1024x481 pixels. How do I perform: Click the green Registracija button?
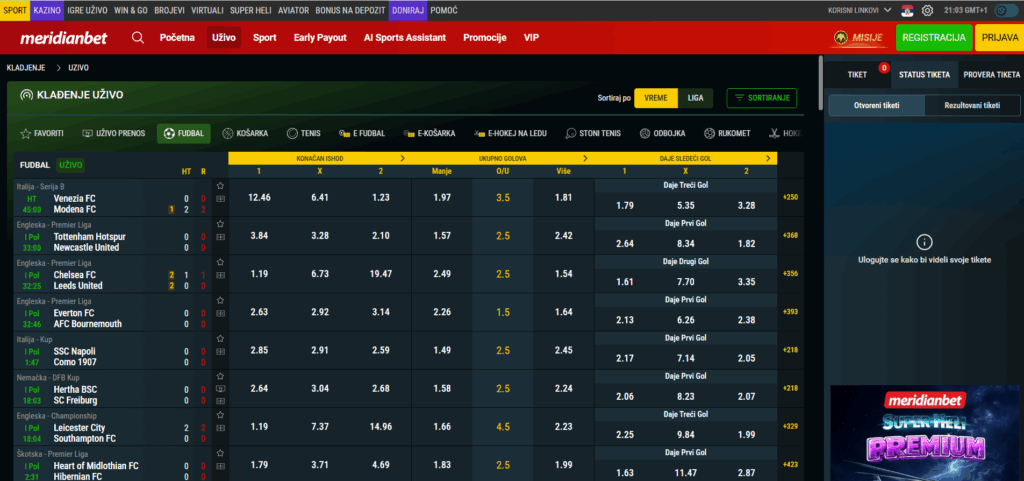point(932,38)
